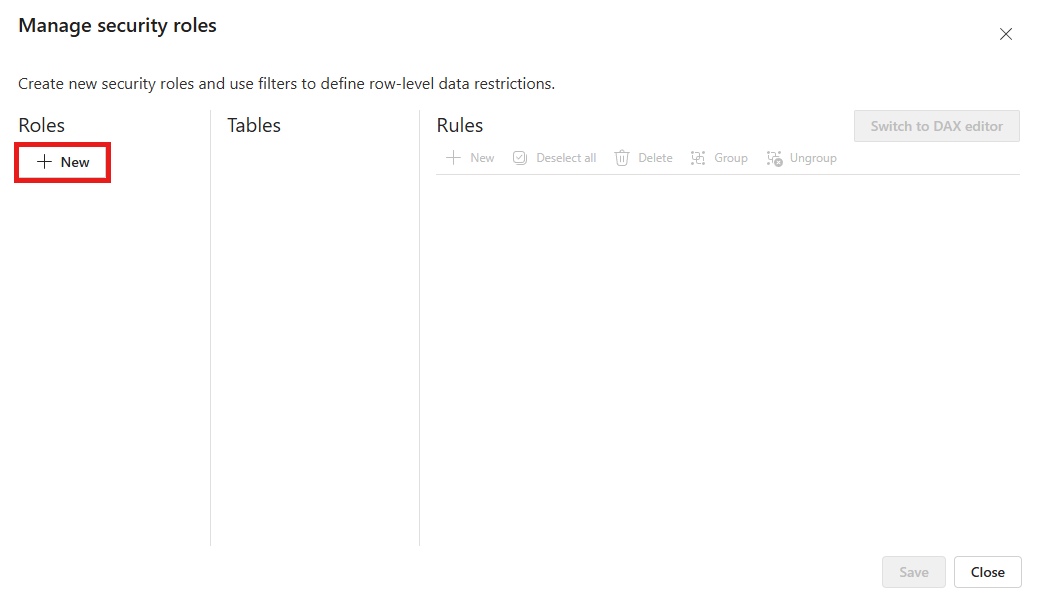
Task: Click Group in the Rules toolbar
Action: [x=719, y=158]
